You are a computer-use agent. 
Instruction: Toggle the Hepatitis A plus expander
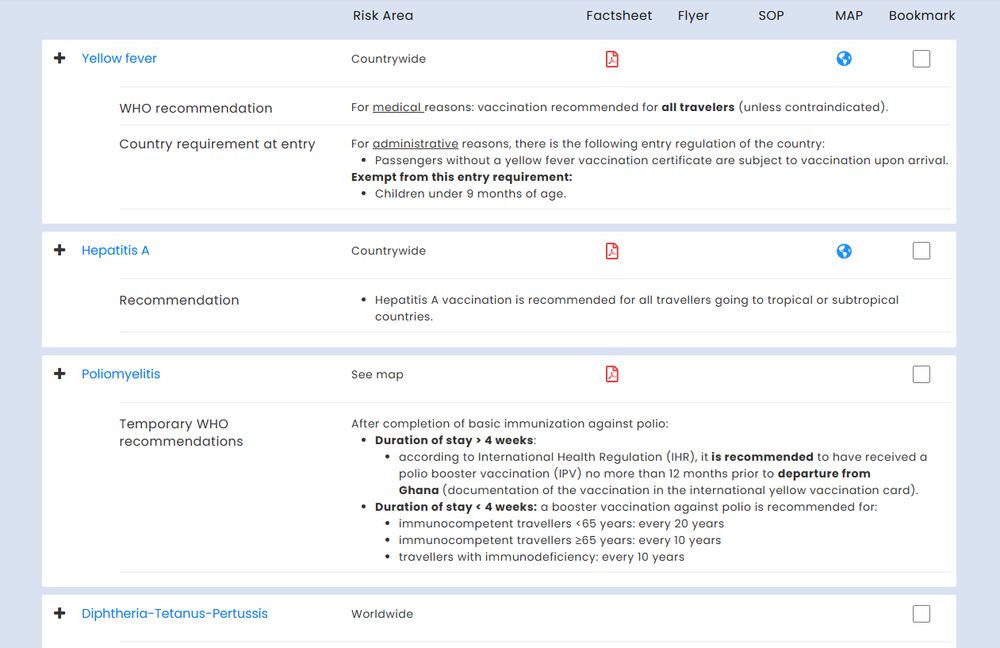pos(59,250)
